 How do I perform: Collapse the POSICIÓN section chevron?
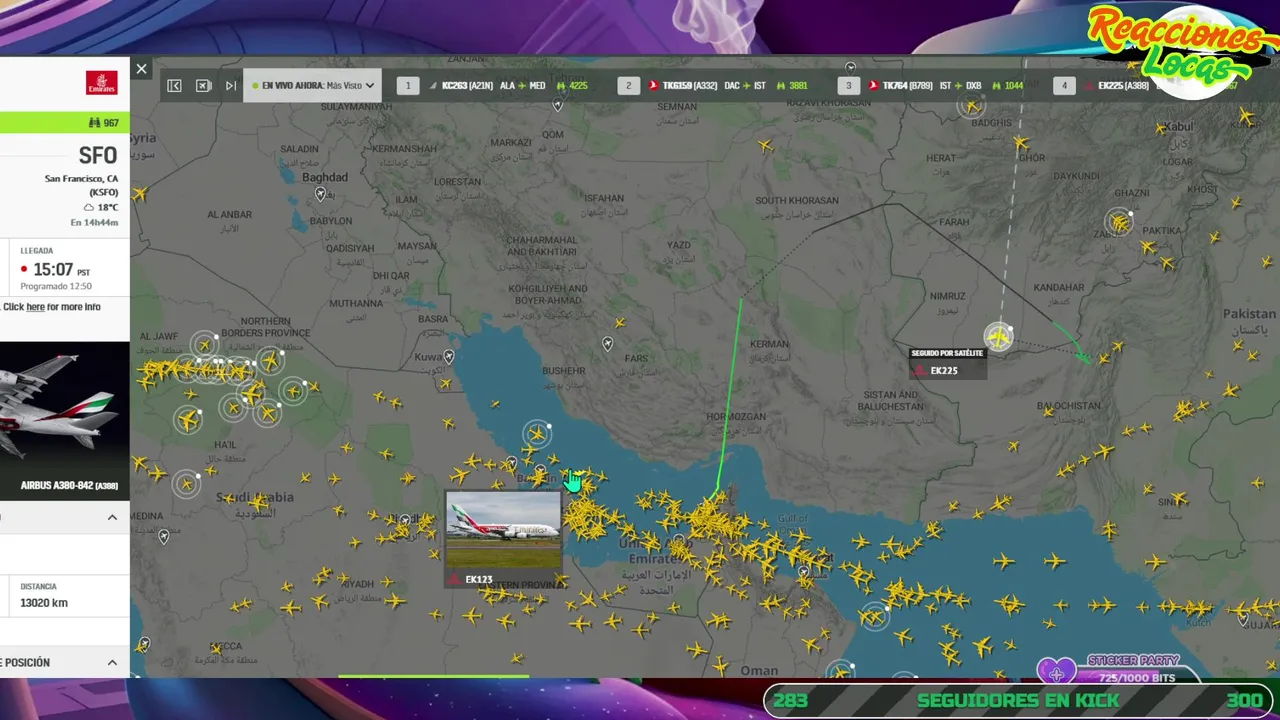click(x=112, y=662)
